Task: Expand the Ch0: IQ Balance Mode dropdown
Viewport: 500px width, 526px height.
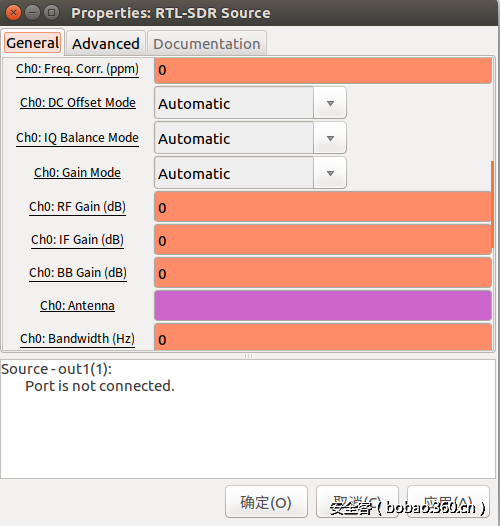Action: point(250,138)
